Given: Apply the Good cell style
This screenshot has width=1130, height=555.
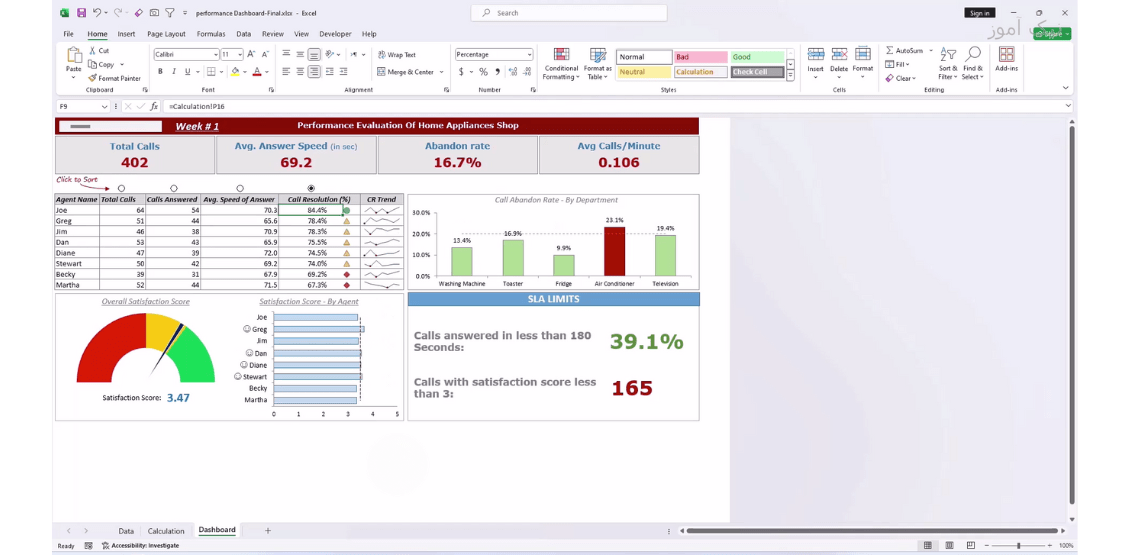Looking at the screenshot, I should click(757, 57).
